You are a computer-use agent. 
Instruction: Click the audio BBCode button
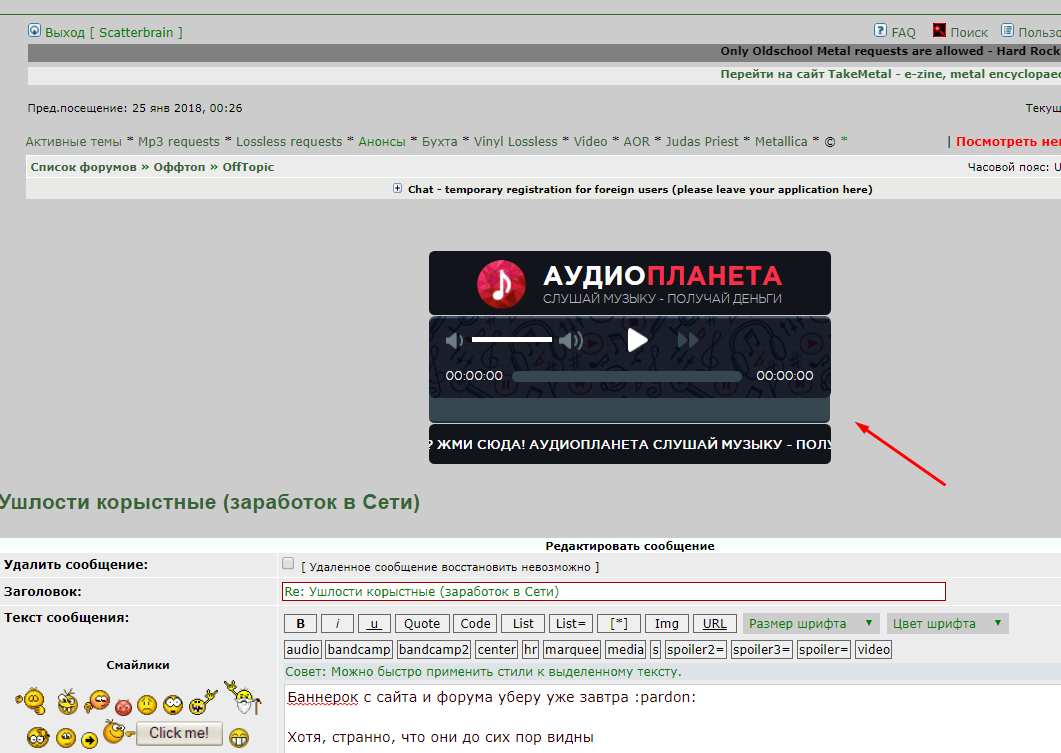(x=302, y=649)
